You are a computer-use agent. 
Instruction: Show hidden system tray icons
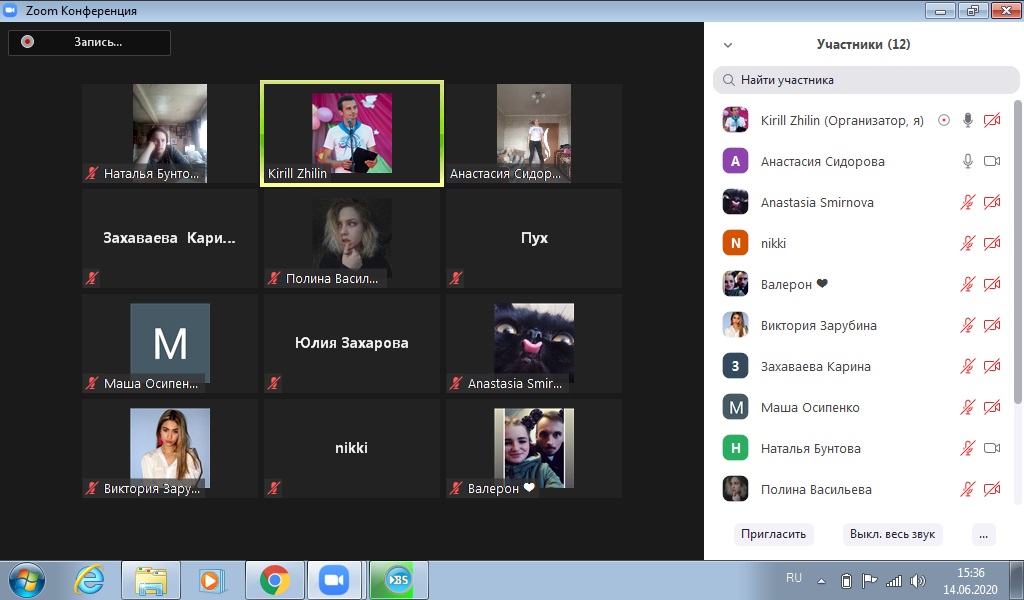coord(821,580)
